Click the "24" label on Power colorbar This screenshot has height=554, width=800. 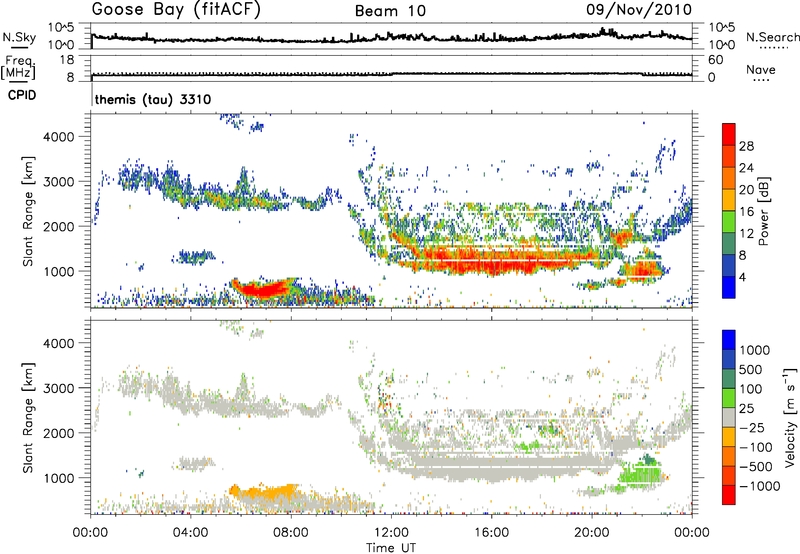click(746, 168)
